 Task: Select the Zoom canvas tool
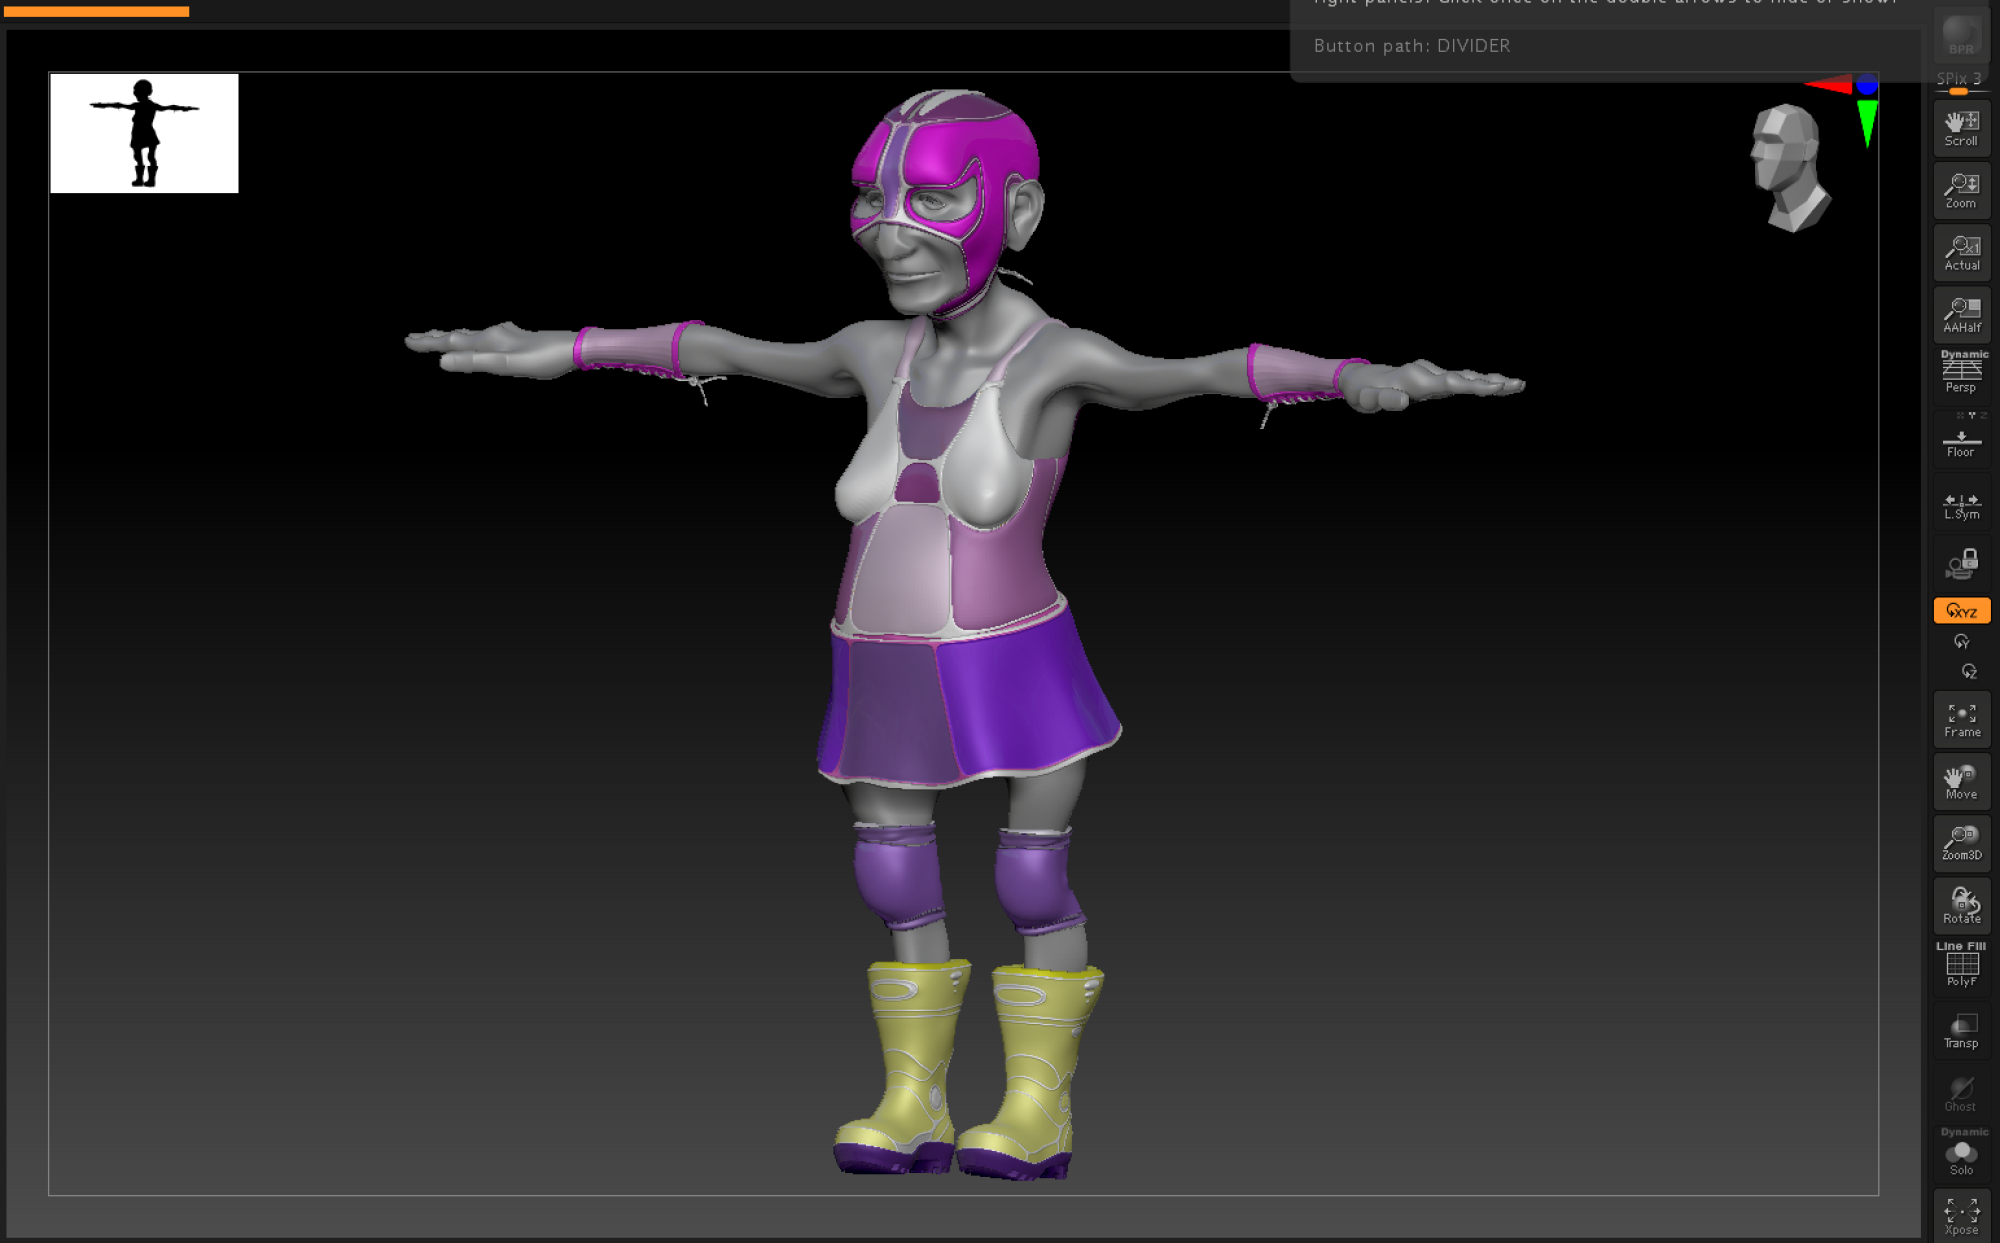click(x=1961, y=190)
